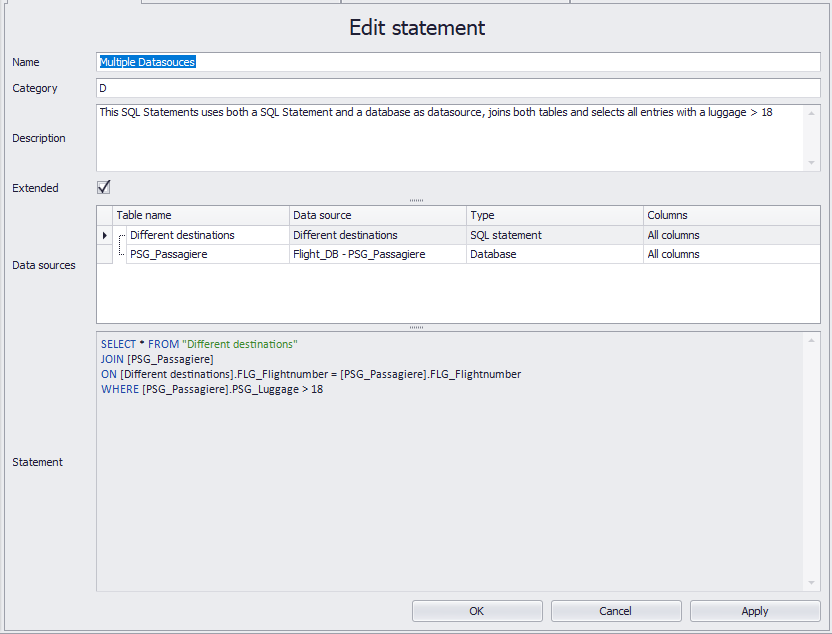Screen dimensions: 832x634
Task: Click the Different destinations data source cell
Action: point(378,235)
